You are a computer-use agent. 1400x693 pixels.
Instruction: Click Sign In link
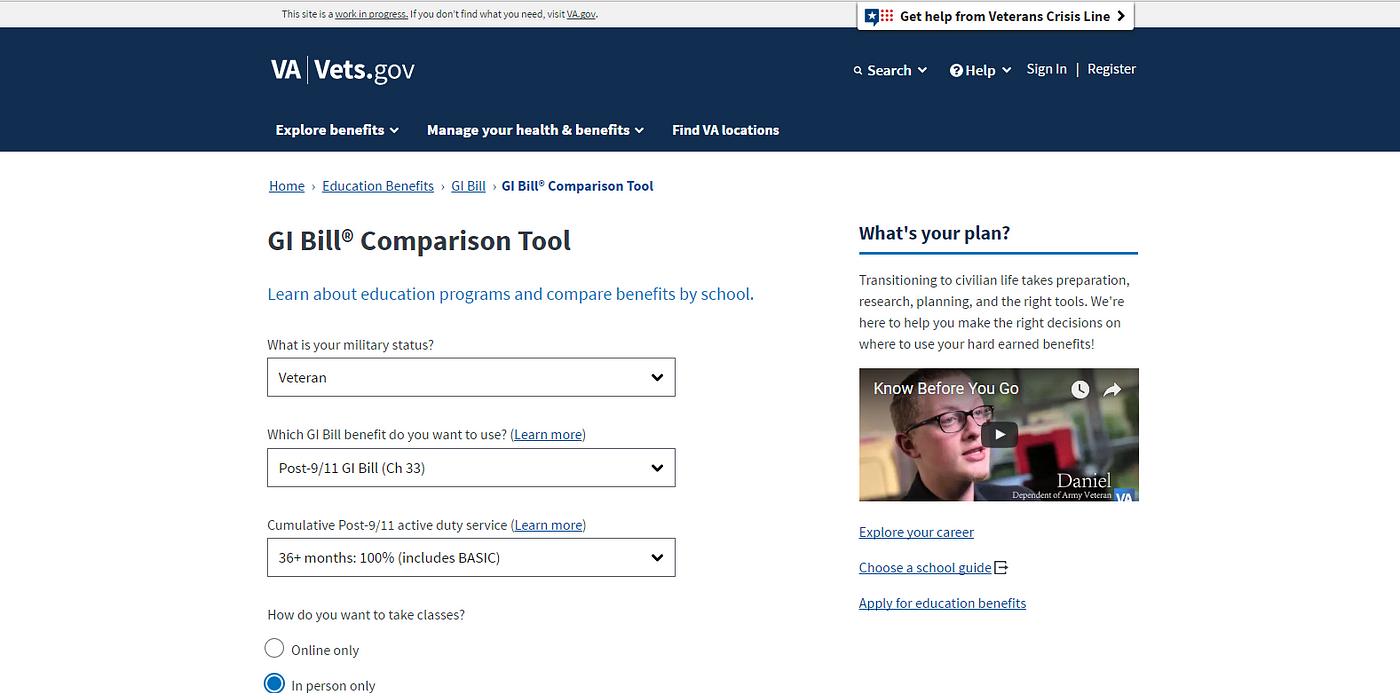tap(1046, 69)
